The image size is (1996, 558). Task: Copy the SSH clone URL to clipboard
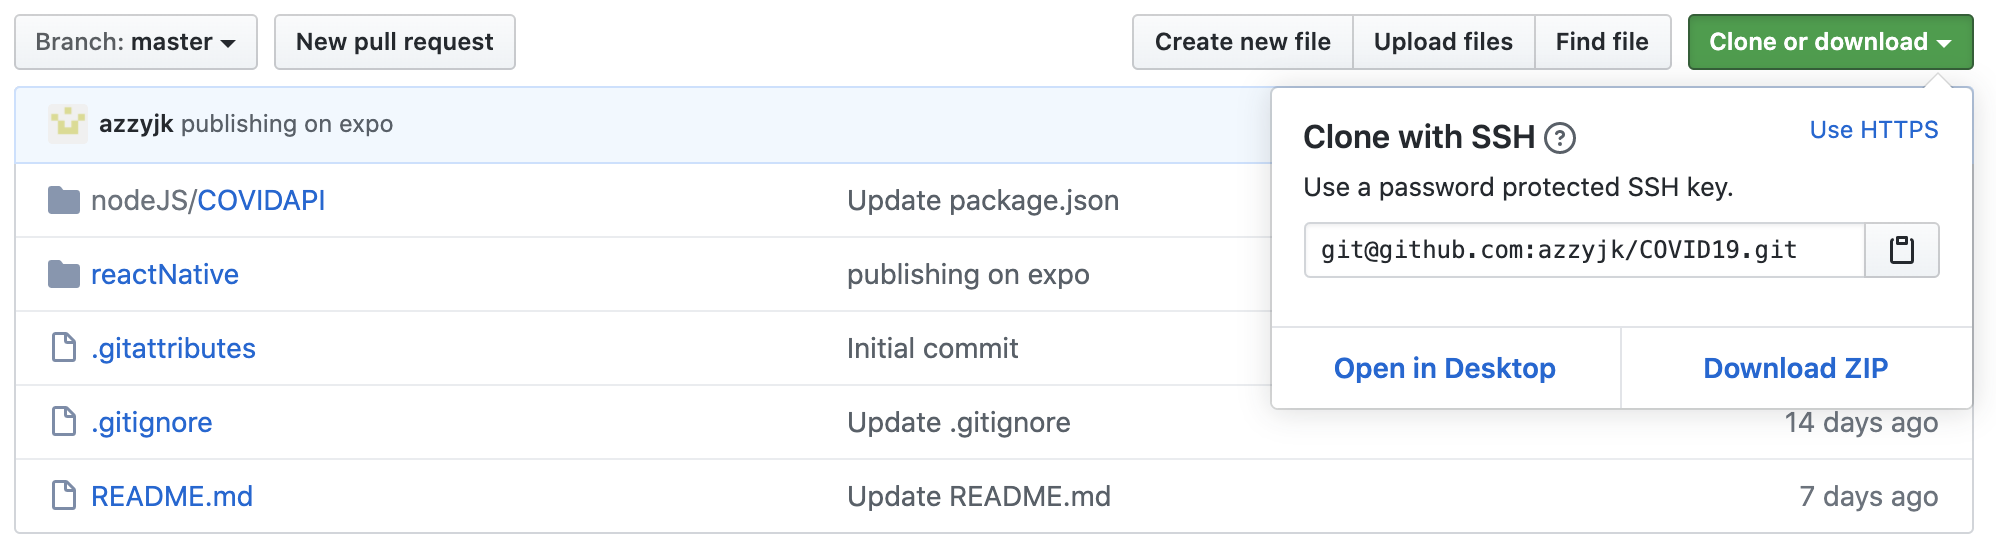tap(1901, 250)
